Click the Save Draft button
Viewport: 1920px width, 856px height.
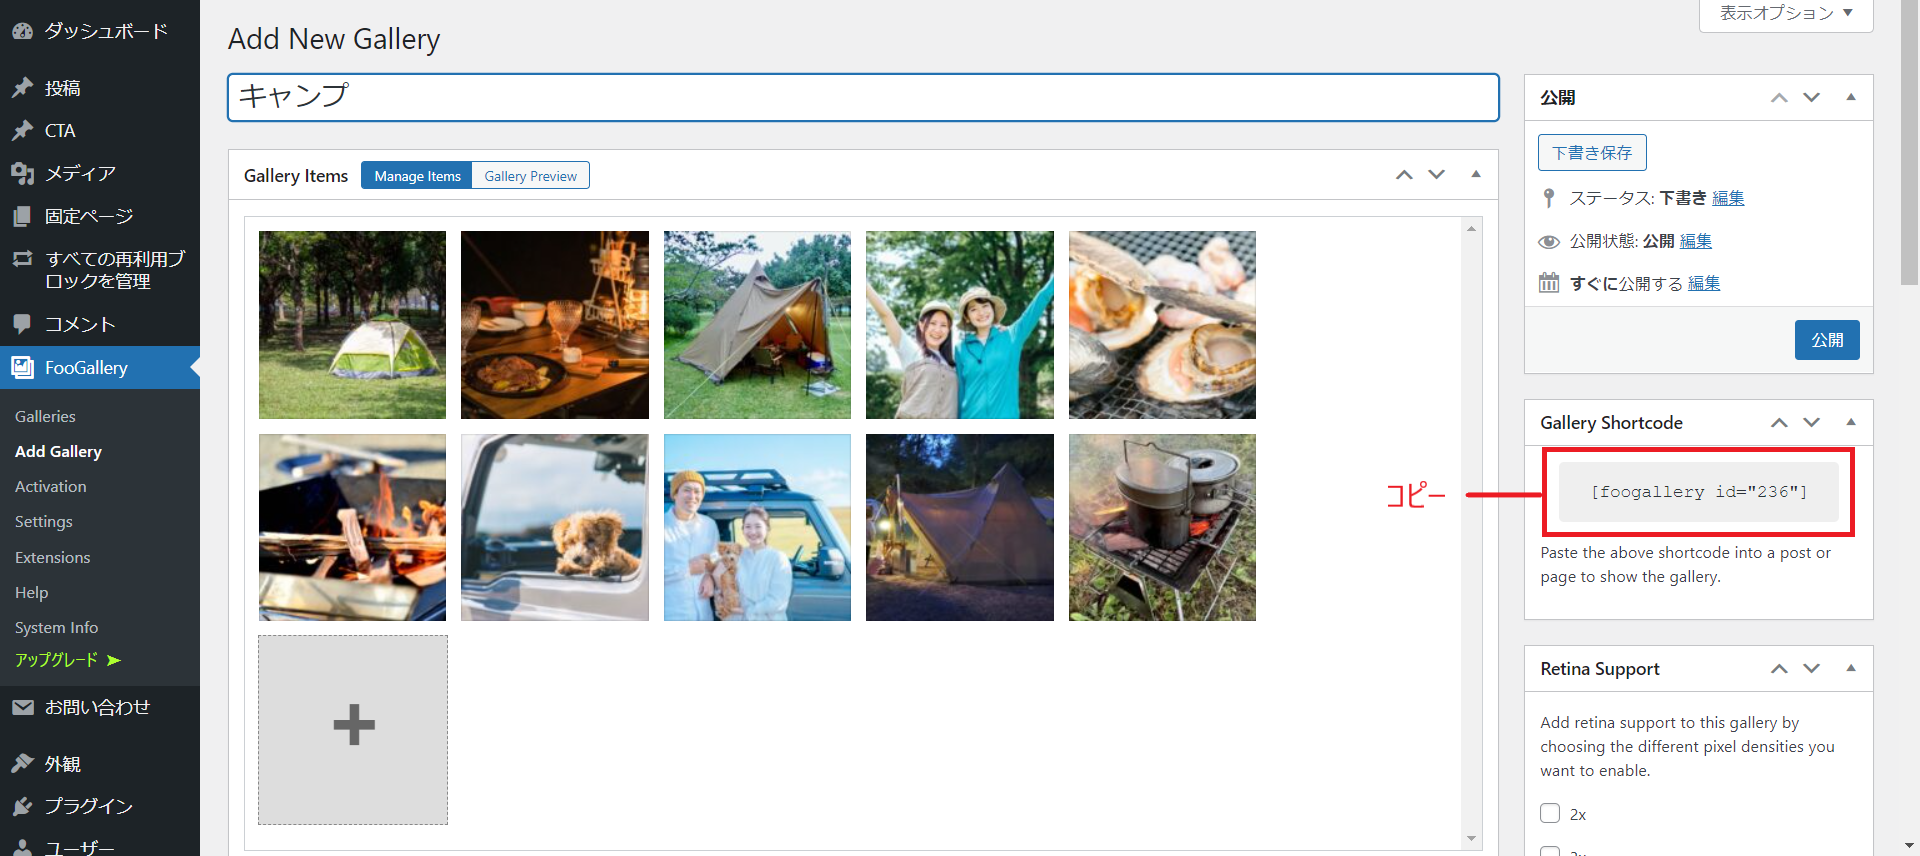pyautogui.click(x=1591, y=153)
